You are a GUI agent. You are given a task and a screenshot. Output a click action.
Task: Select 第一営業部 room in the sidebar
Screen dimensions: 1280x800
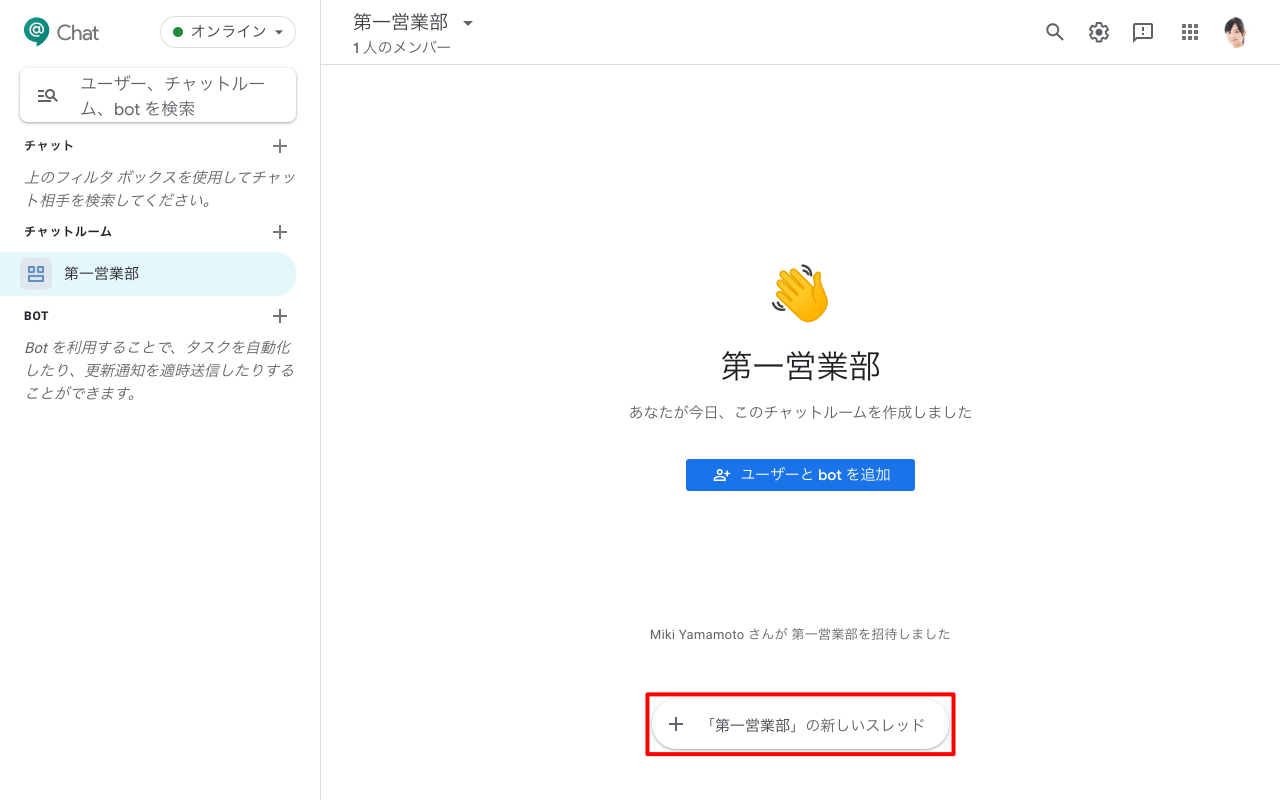coord(150,274)
